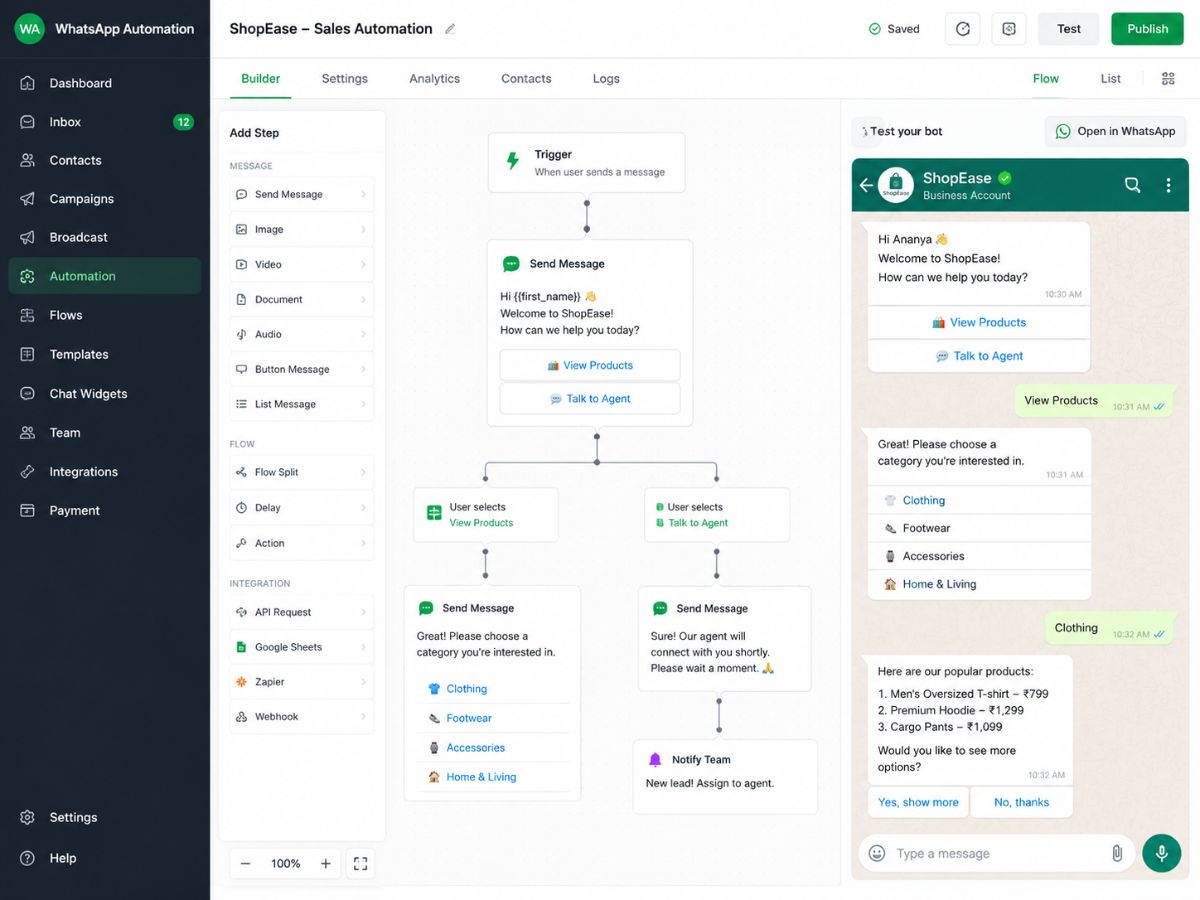Viewport: 1200px width, 900px height.
Task: Open Broadcast in the sidebar
Action: (x=104, y=237)
